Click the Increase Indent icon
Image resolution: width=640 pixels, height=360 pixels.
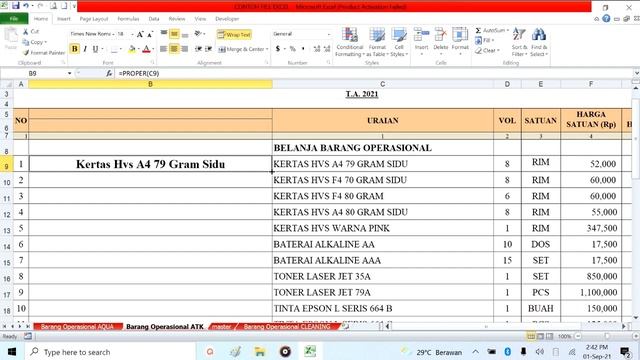209,49
